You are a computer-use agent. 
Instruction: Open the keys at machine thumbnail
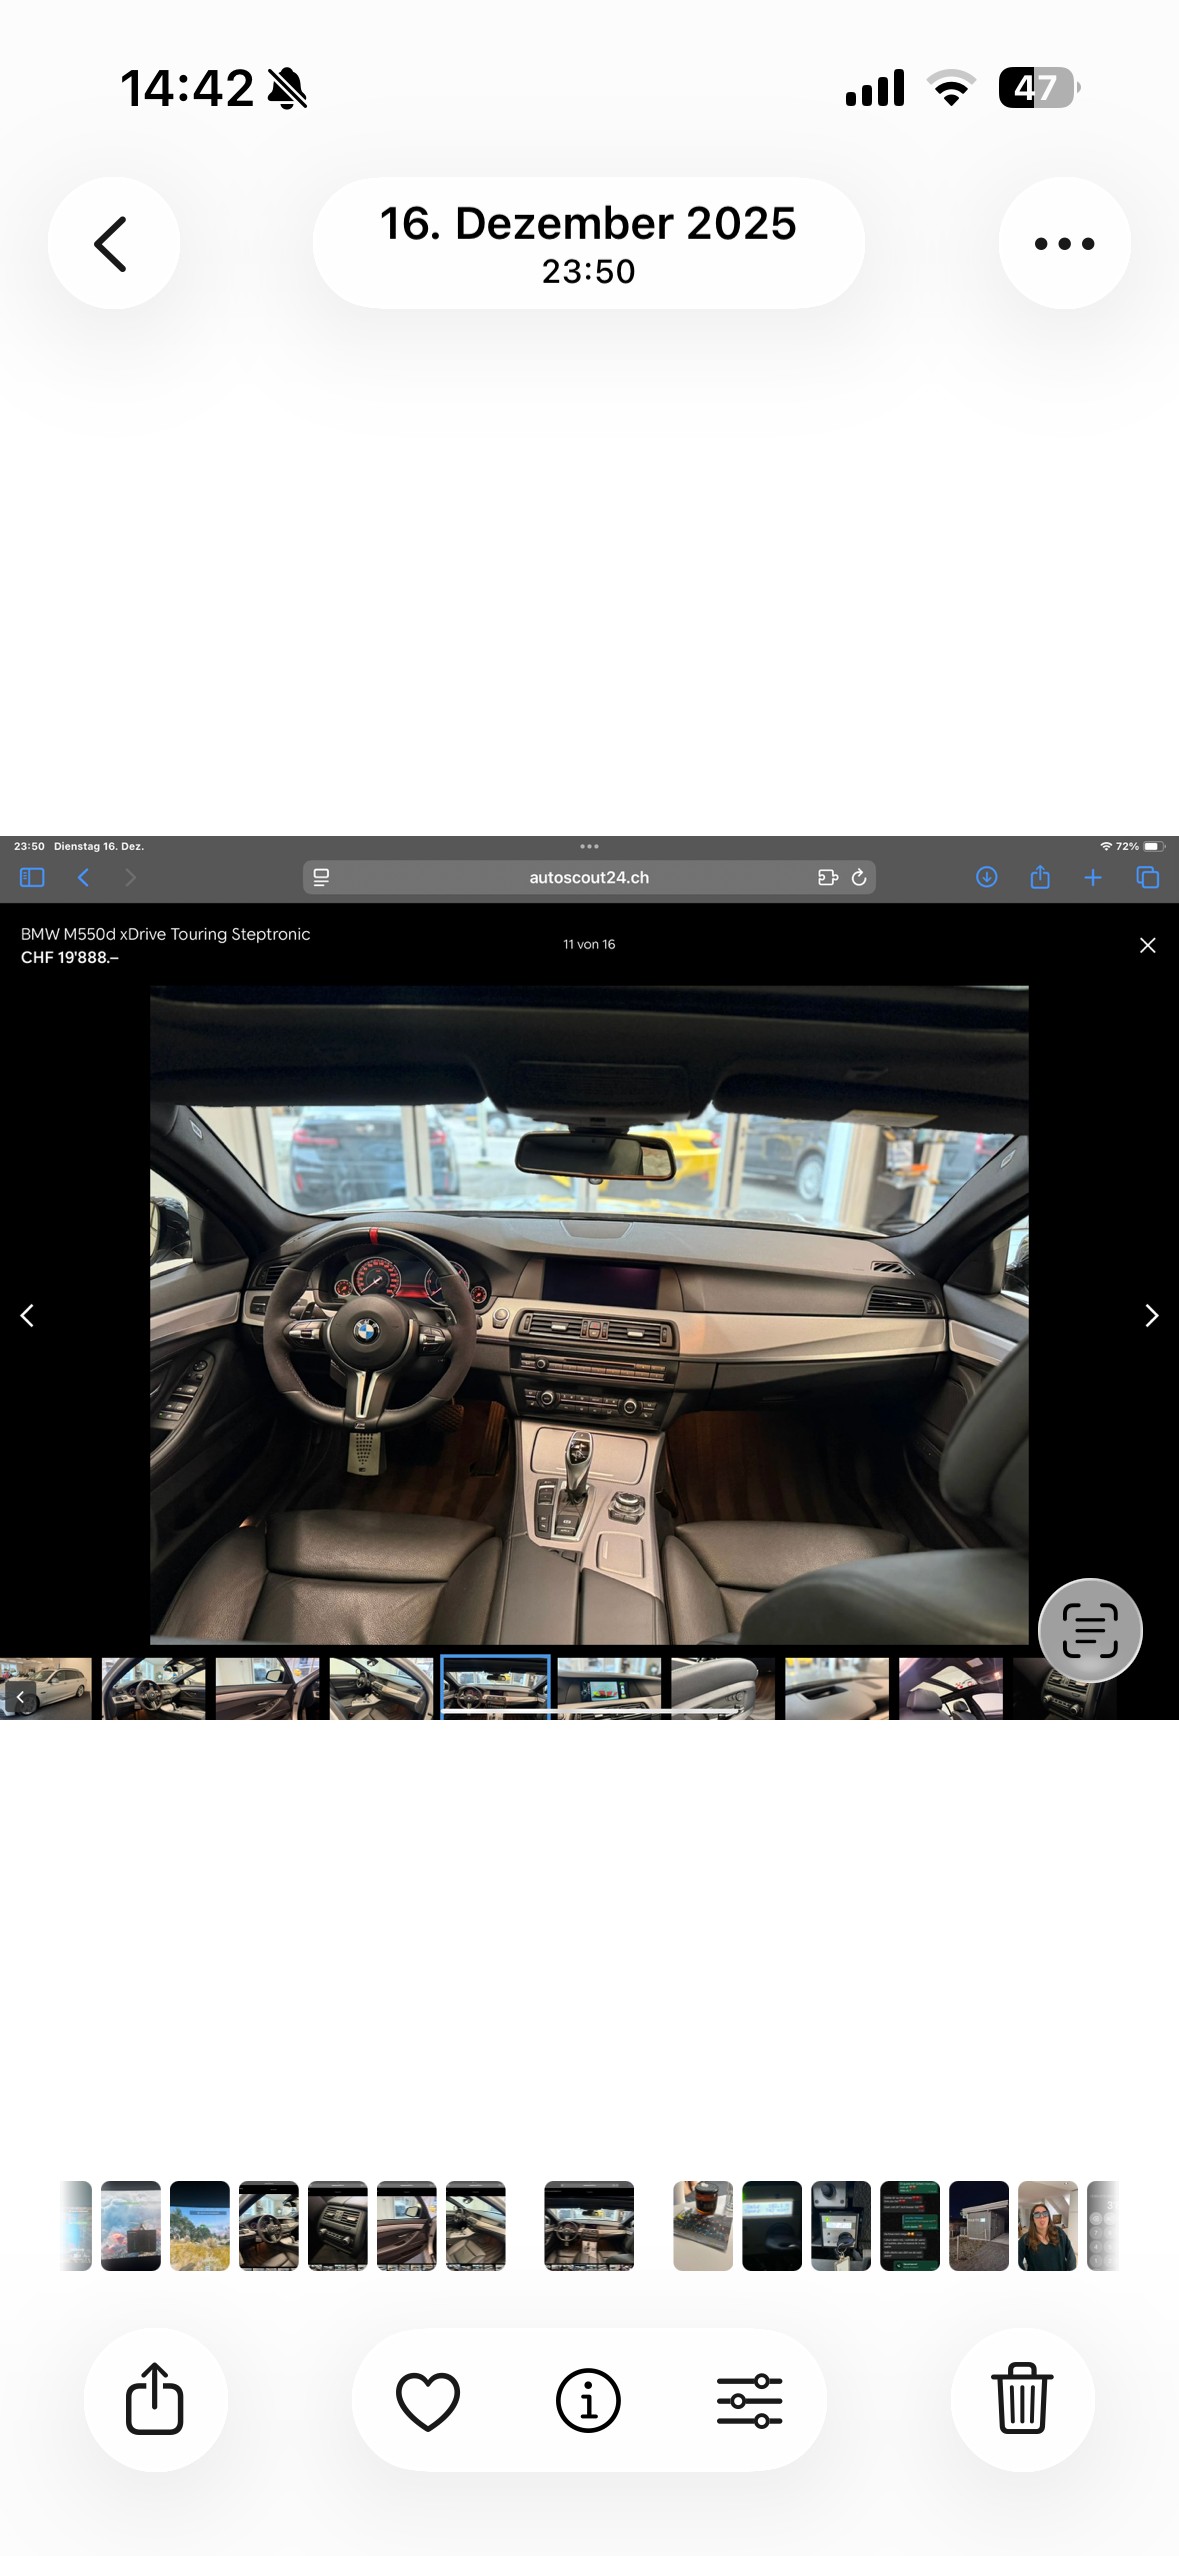[x=841, y=2226]
